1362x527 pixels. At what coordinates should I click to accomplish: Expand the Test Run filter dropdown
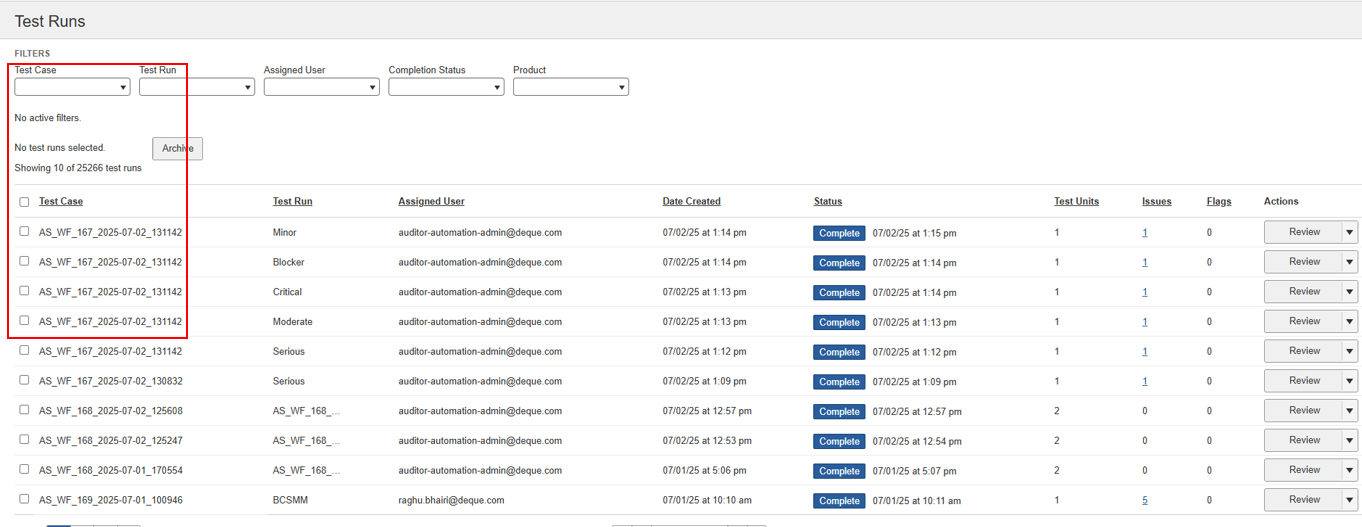[x=197, y=87]
